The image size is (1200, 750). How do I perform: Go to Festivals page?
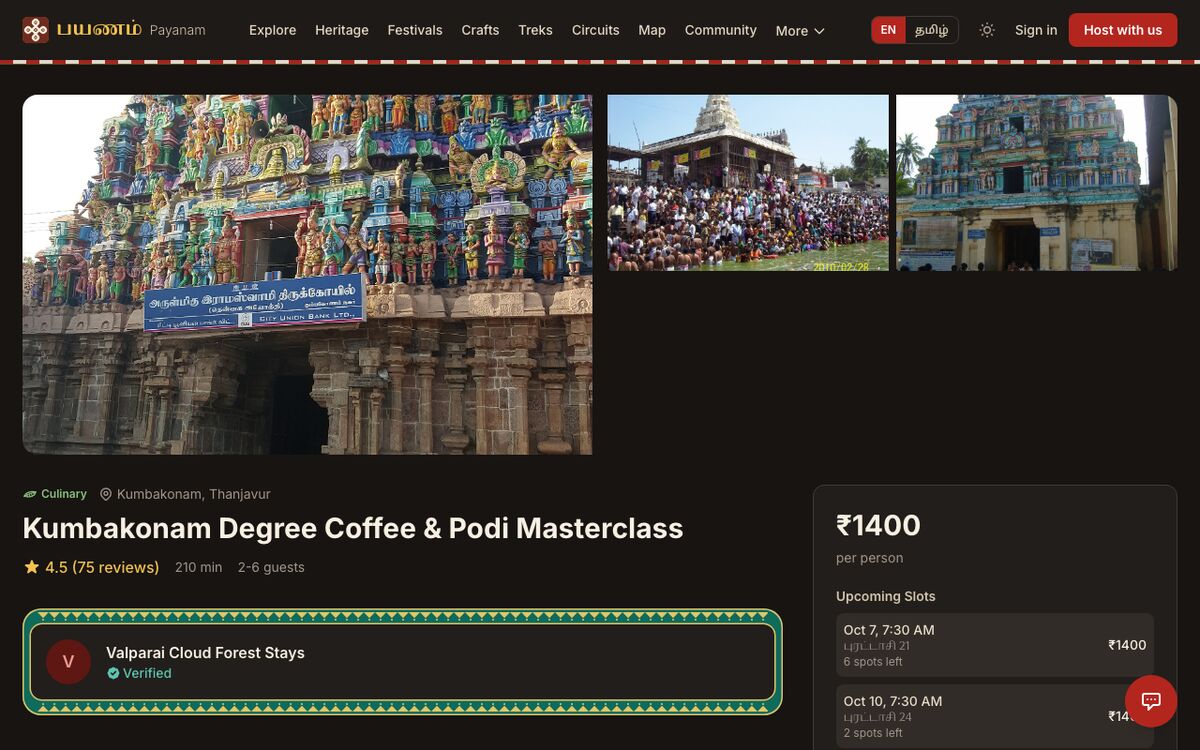[415, 30]
